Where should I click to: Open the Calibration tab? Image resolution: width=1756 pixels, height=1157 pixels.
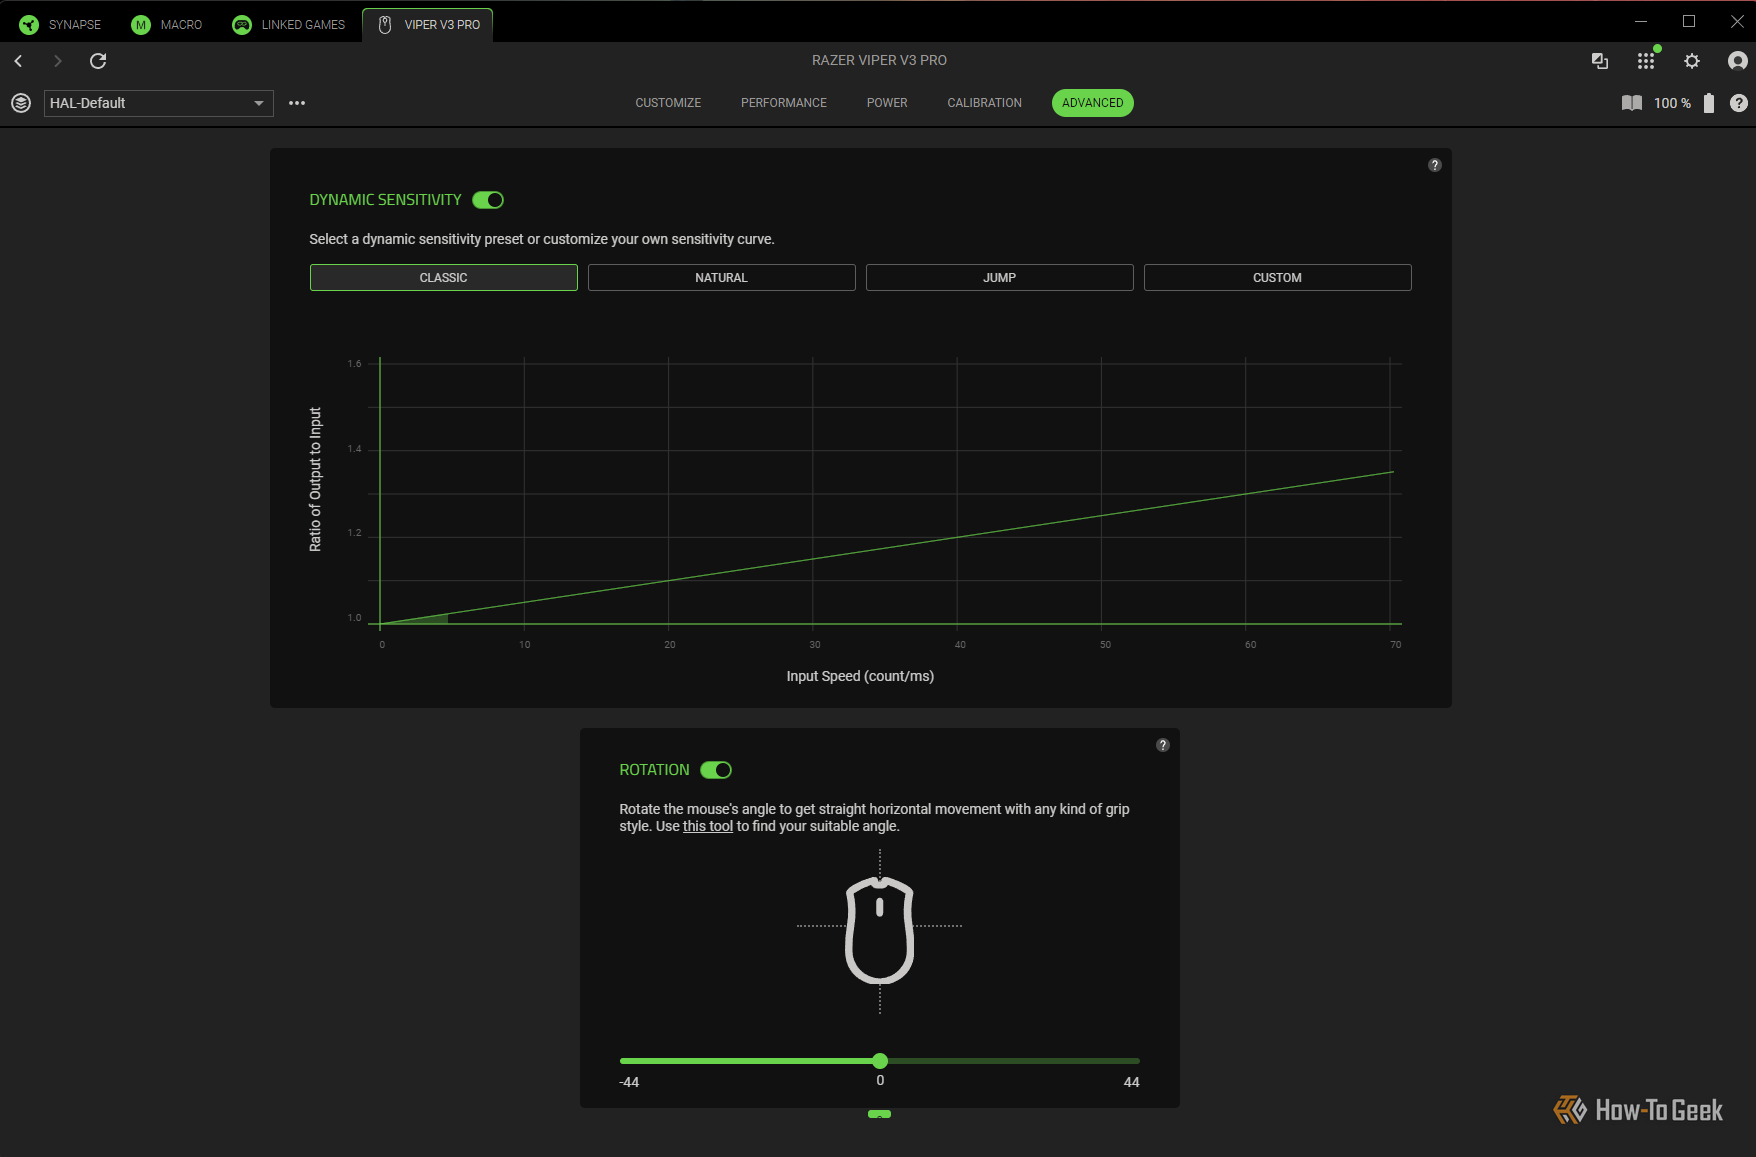click(984, 103)
